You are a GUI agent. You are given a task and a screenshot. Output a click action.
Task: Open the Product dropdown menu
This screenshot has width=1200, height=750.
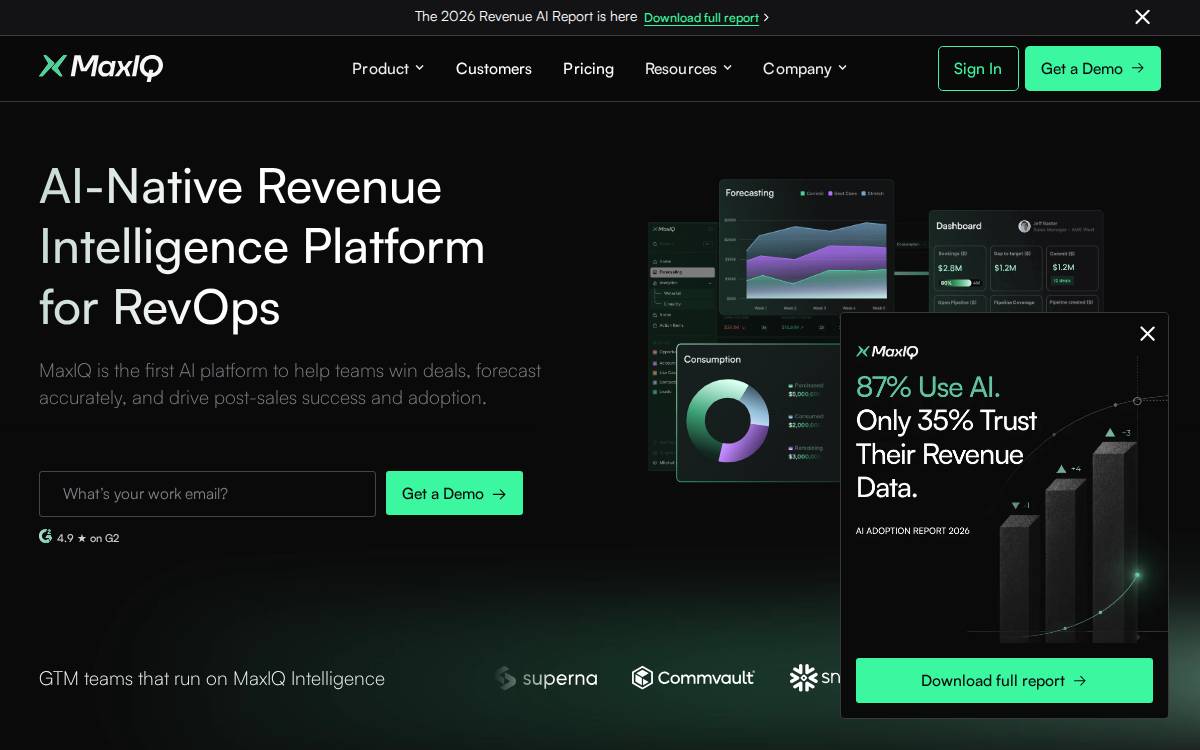(388, 68)
